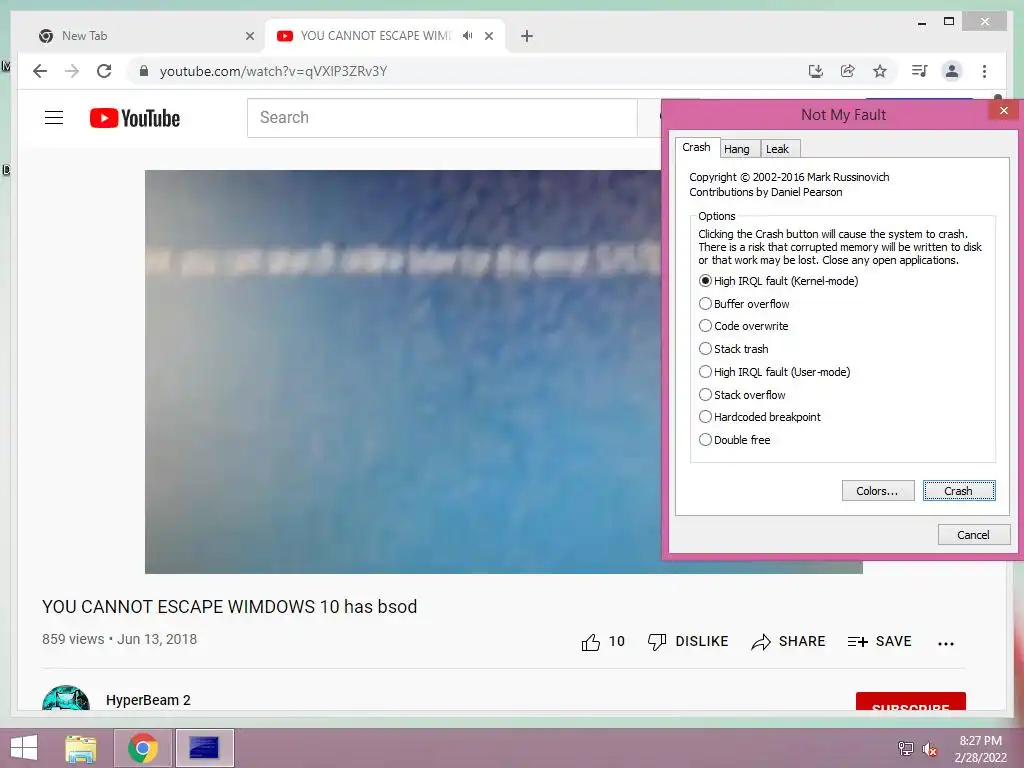Select the Hardcoded breakpoint option
The height and width of the screenshot is (768, 1024).
pos(760,417)
